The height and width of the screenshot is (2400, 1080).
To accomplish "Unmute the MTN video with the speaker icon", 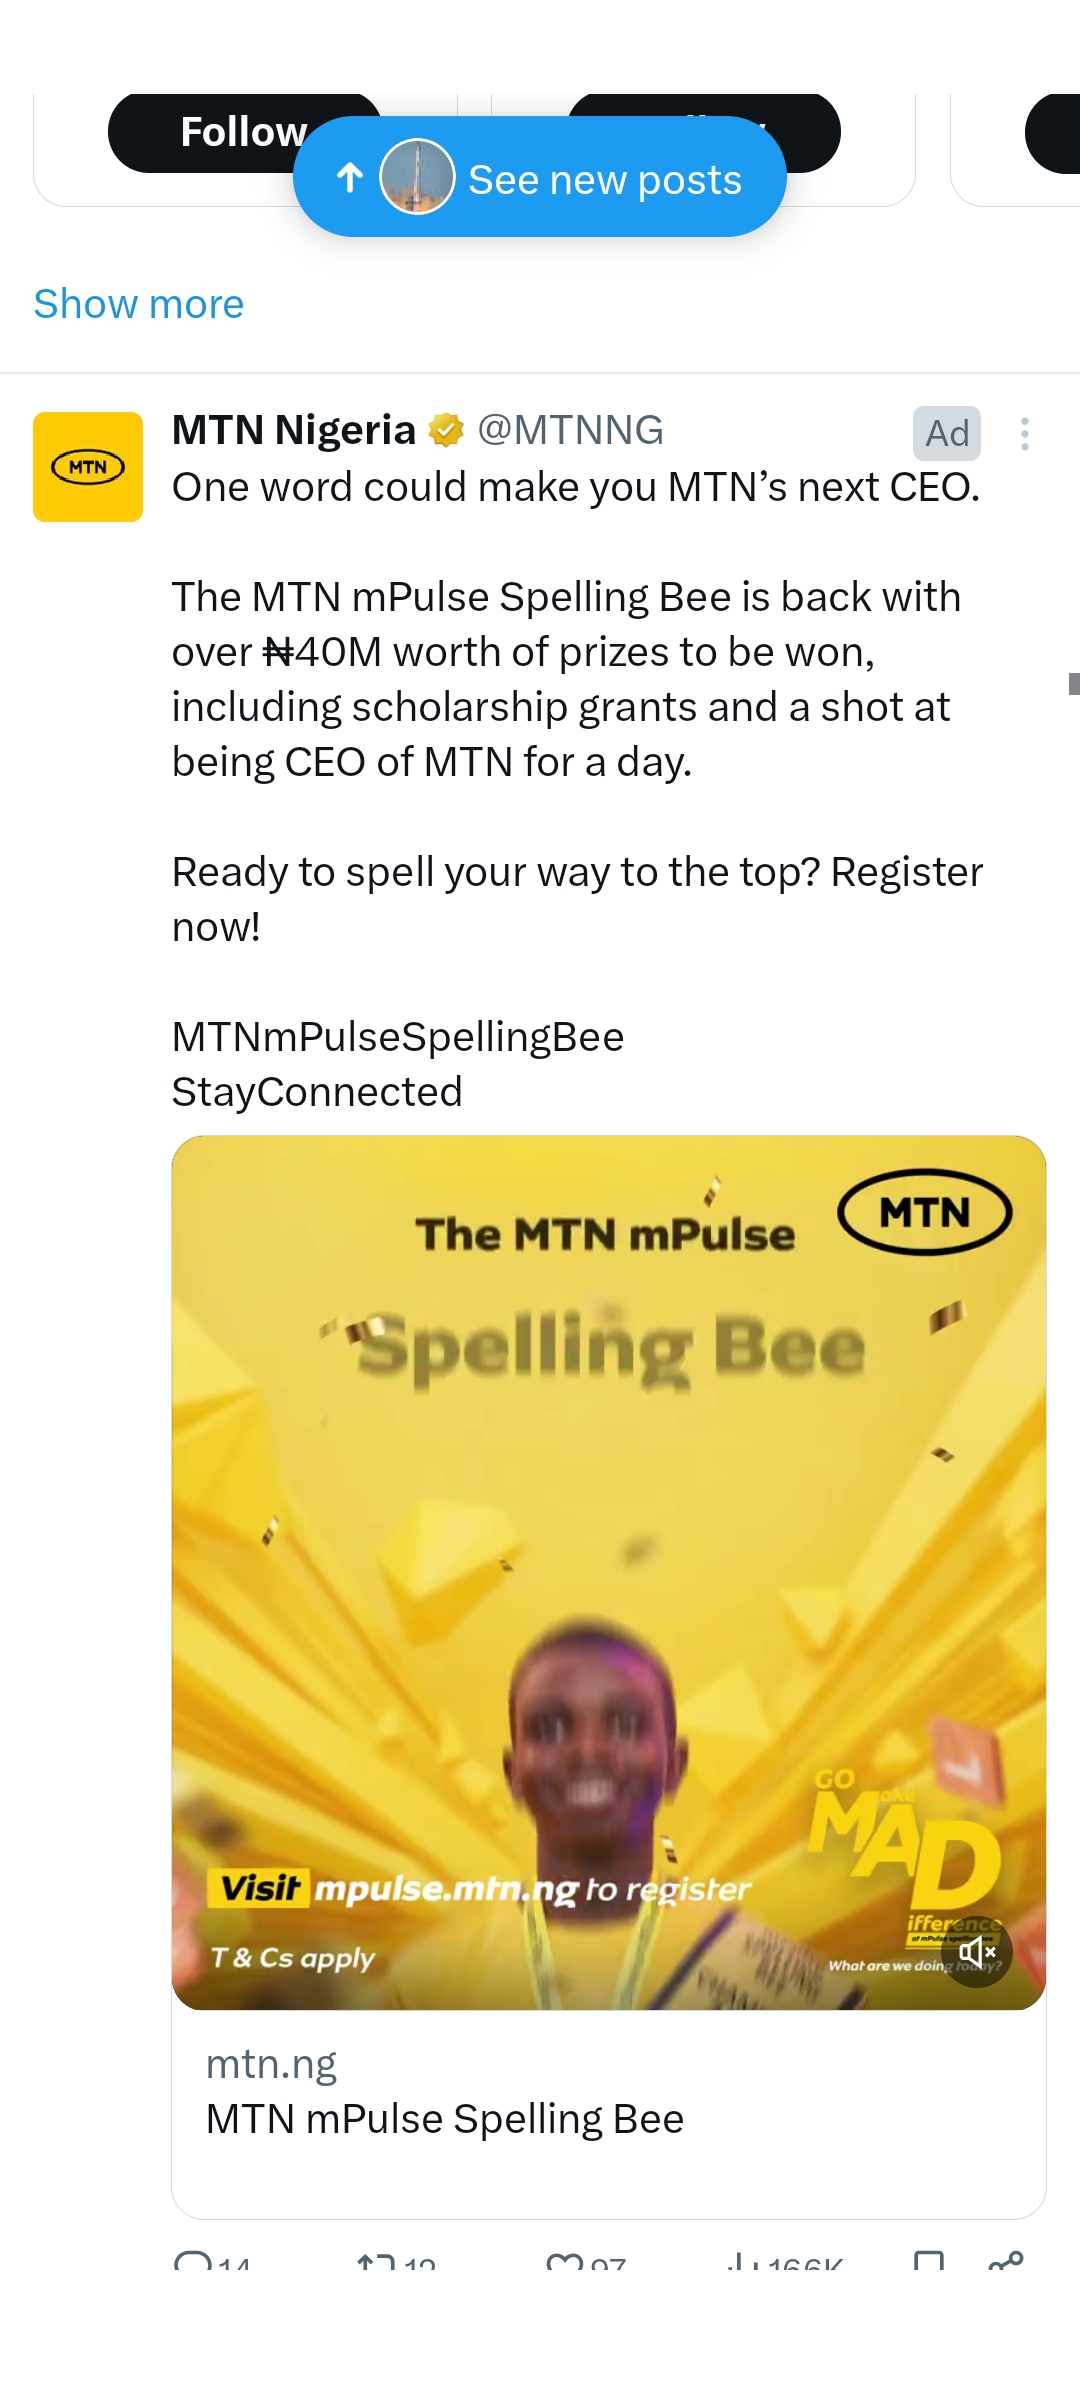I will point(977,1951).
